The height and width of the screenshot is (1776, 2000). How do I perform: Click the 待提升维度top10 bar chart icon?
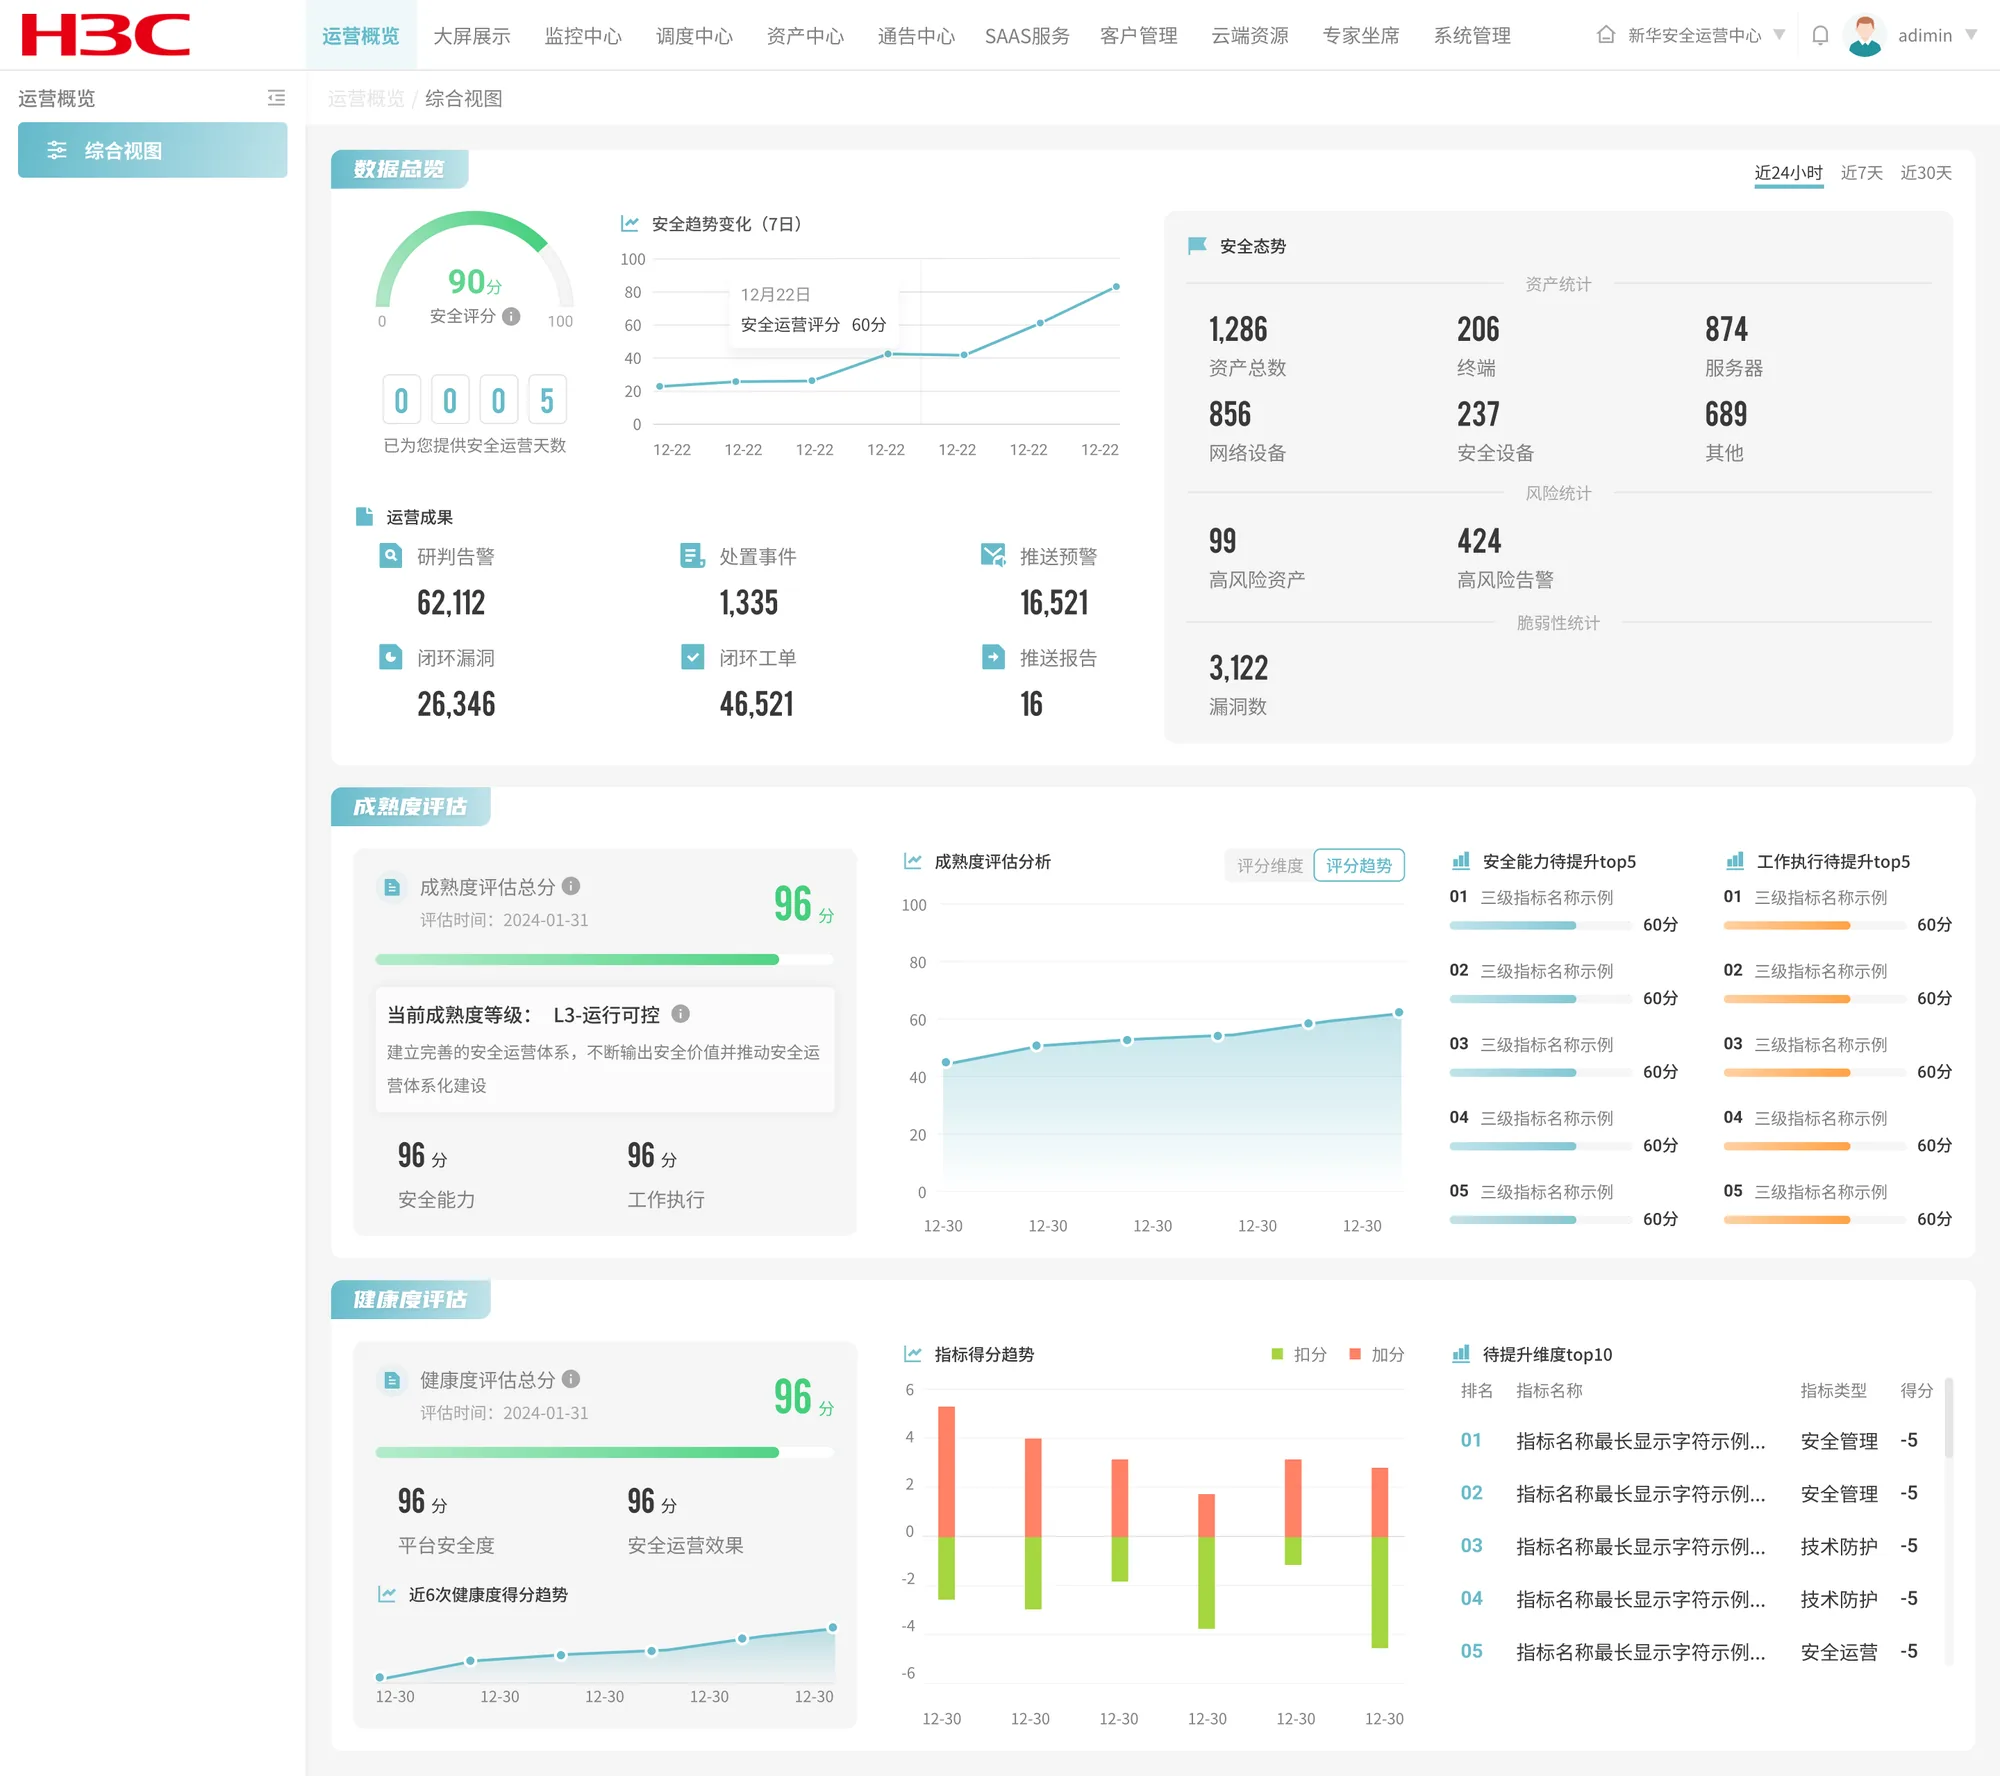pyautogui.click(x=1461, y=1354)
